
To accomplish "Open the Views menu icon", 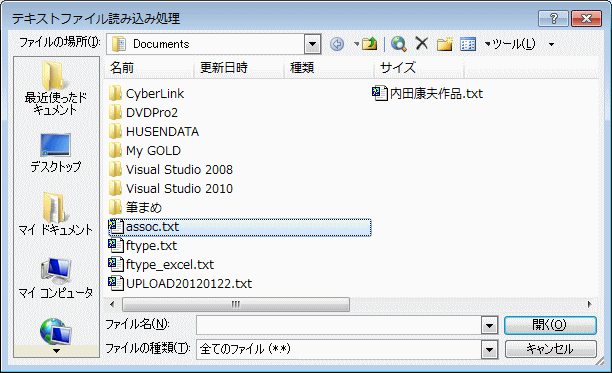I will click(x=468, y=44).
